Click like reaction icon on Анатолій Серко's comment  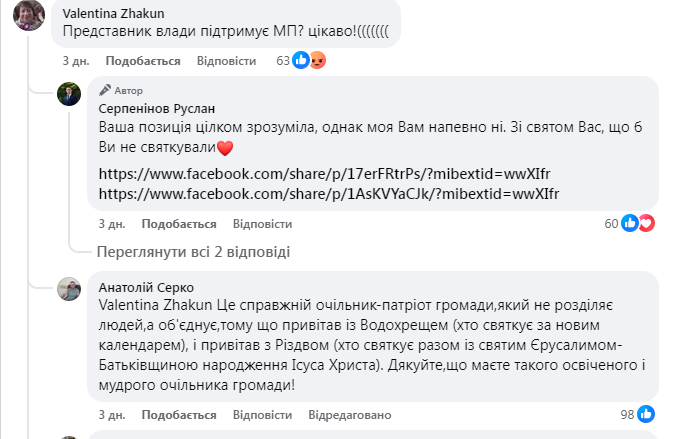[646, 414]
